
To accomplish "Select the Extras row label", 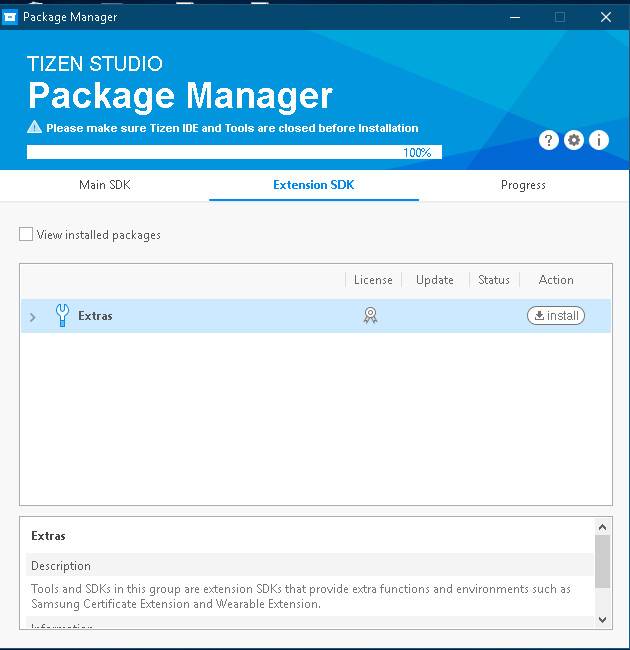I will coord(95,316).
